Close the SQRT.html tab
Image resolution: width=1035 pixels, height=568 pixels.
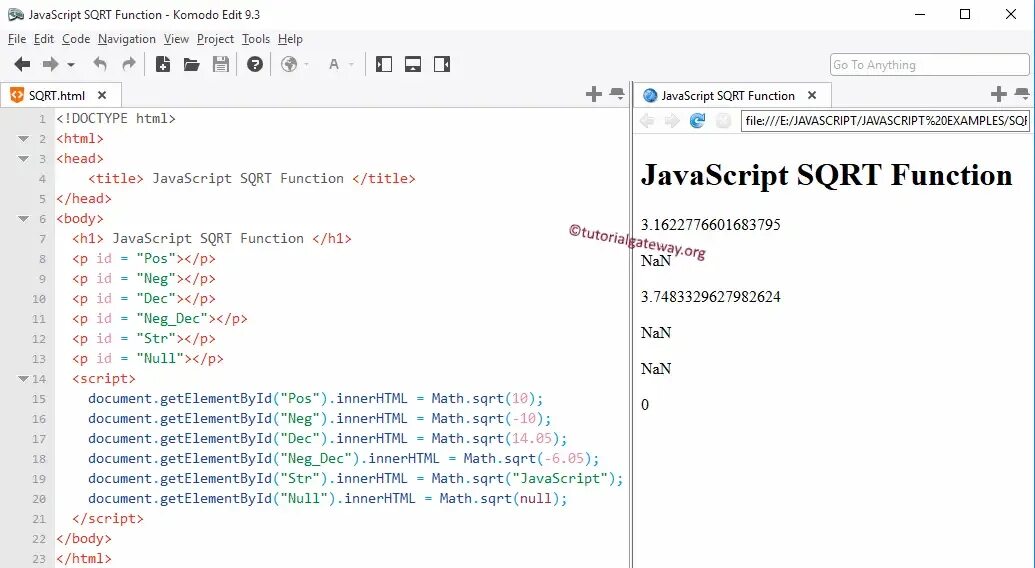tap(102, 96)
